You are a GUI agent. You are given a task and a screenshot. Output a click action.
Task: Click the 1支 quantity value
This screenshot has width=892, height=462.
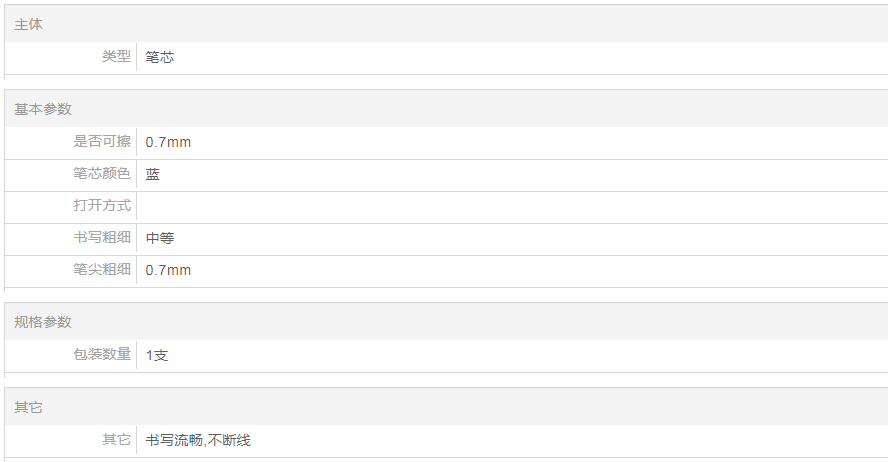157,355
